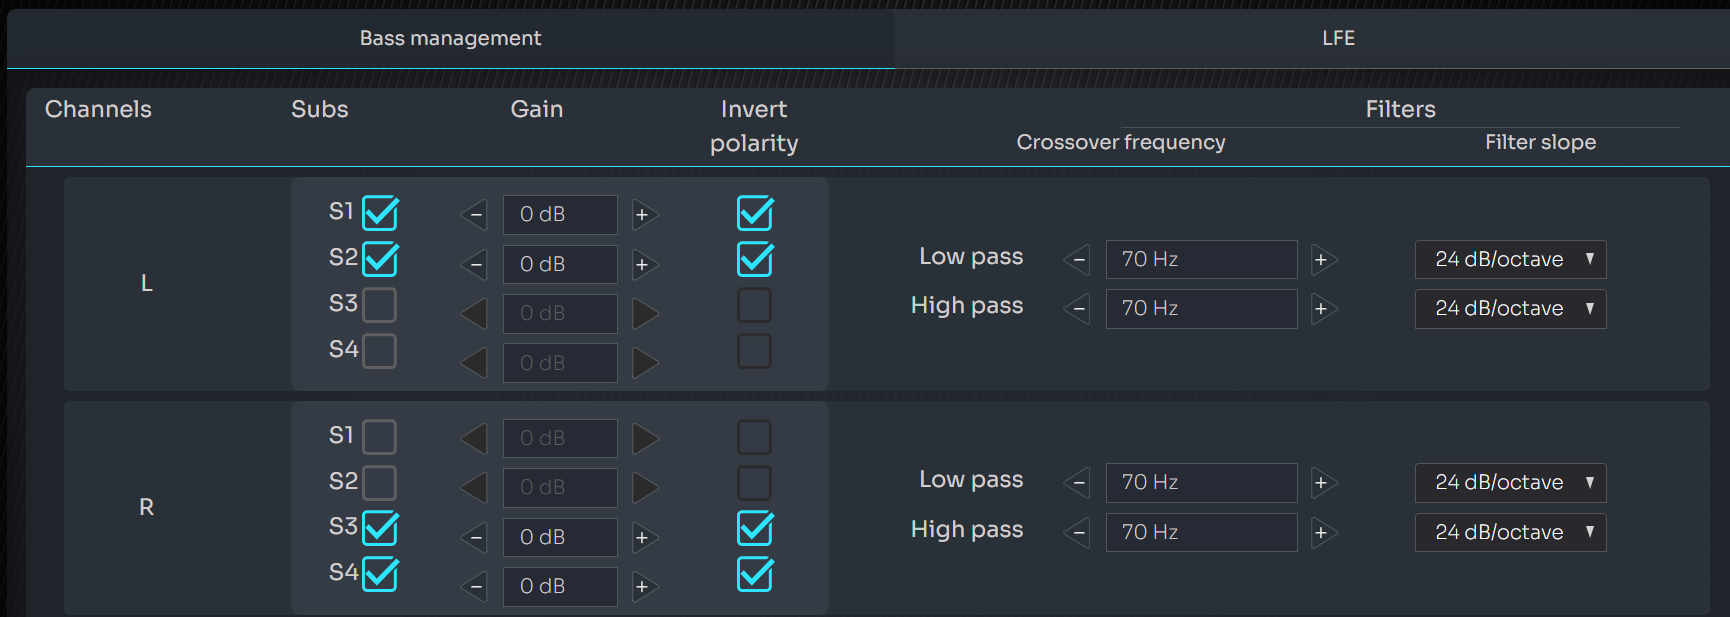Open L channel low pass filter slope dropdown

1510,260
